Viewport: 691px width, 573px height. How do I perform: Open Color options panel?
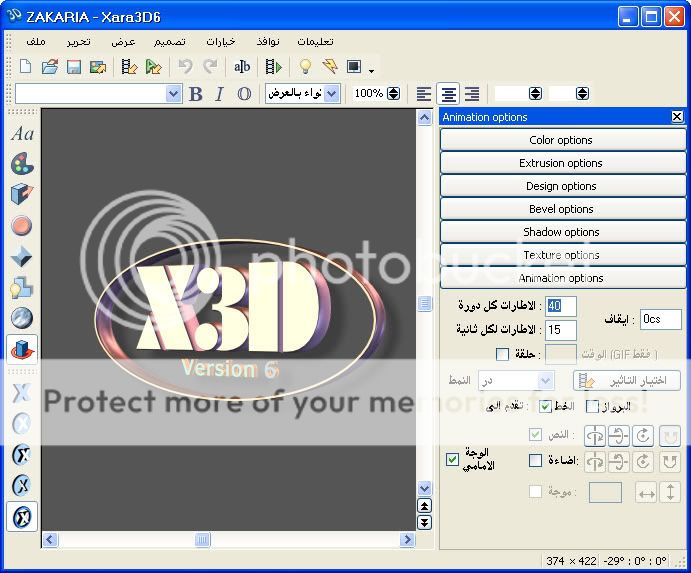562,140
